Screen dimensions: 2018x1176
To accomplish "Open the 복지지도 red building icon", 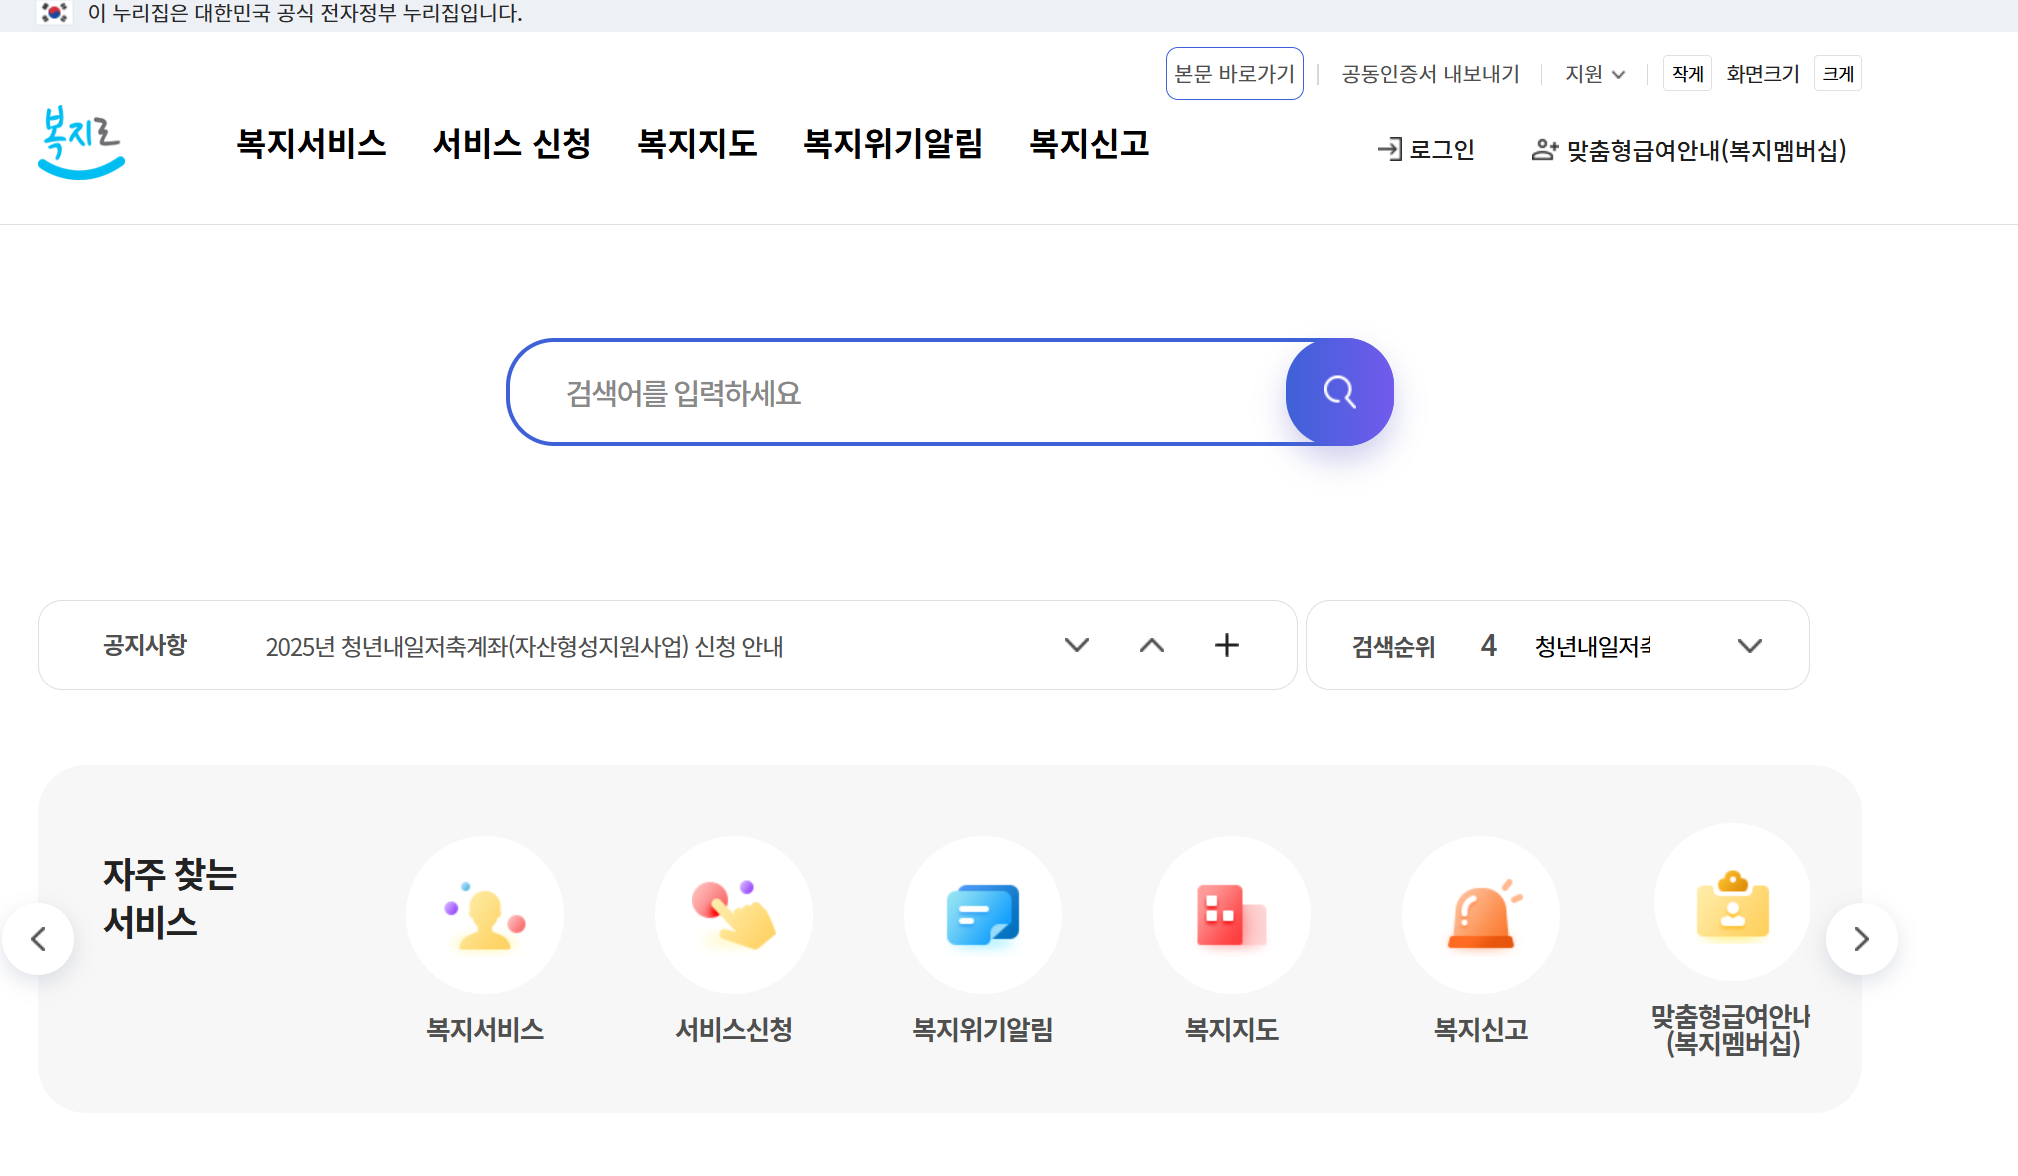I will click(1231, 915).
